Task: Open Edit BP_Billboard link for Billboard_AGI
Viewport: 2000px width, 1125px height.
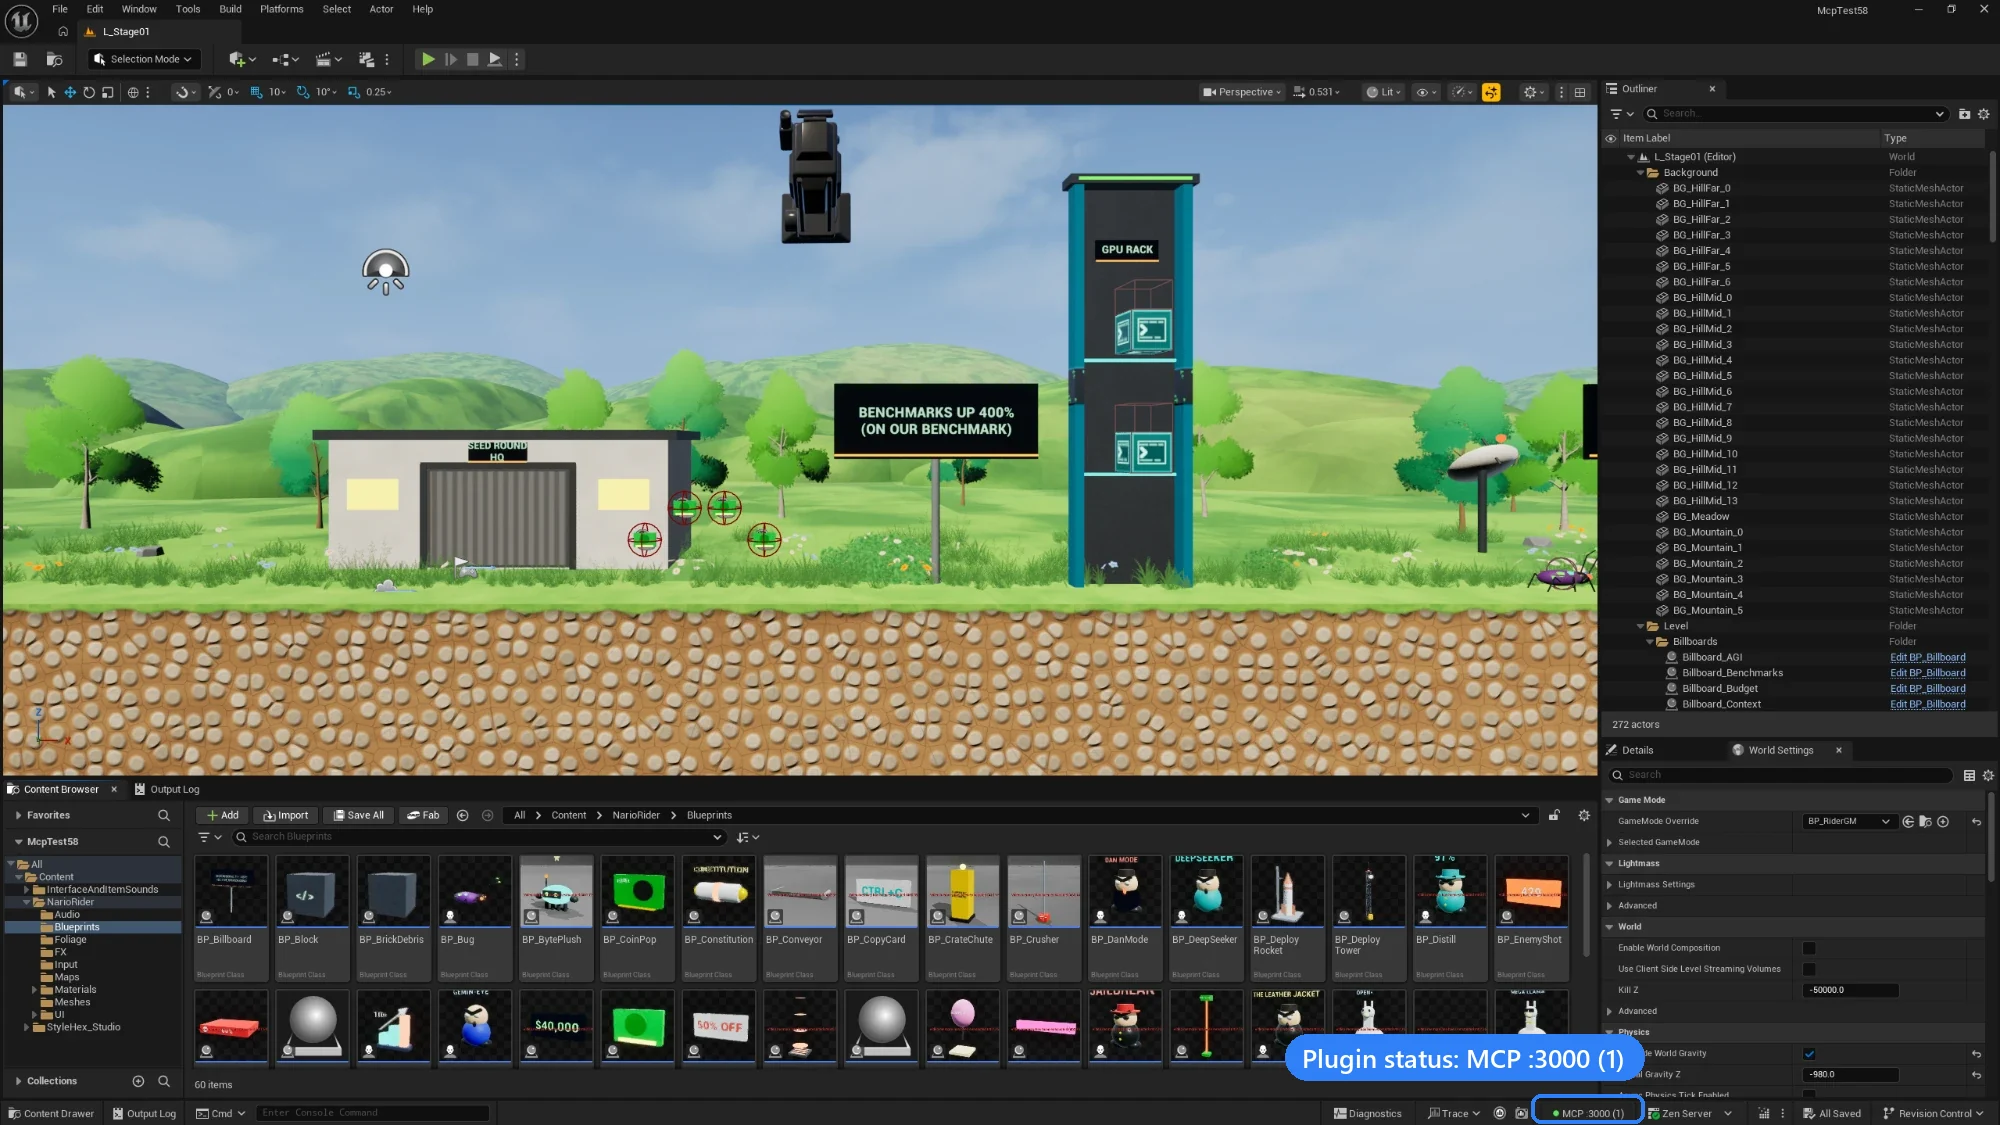Action: tap(1927, 657)
